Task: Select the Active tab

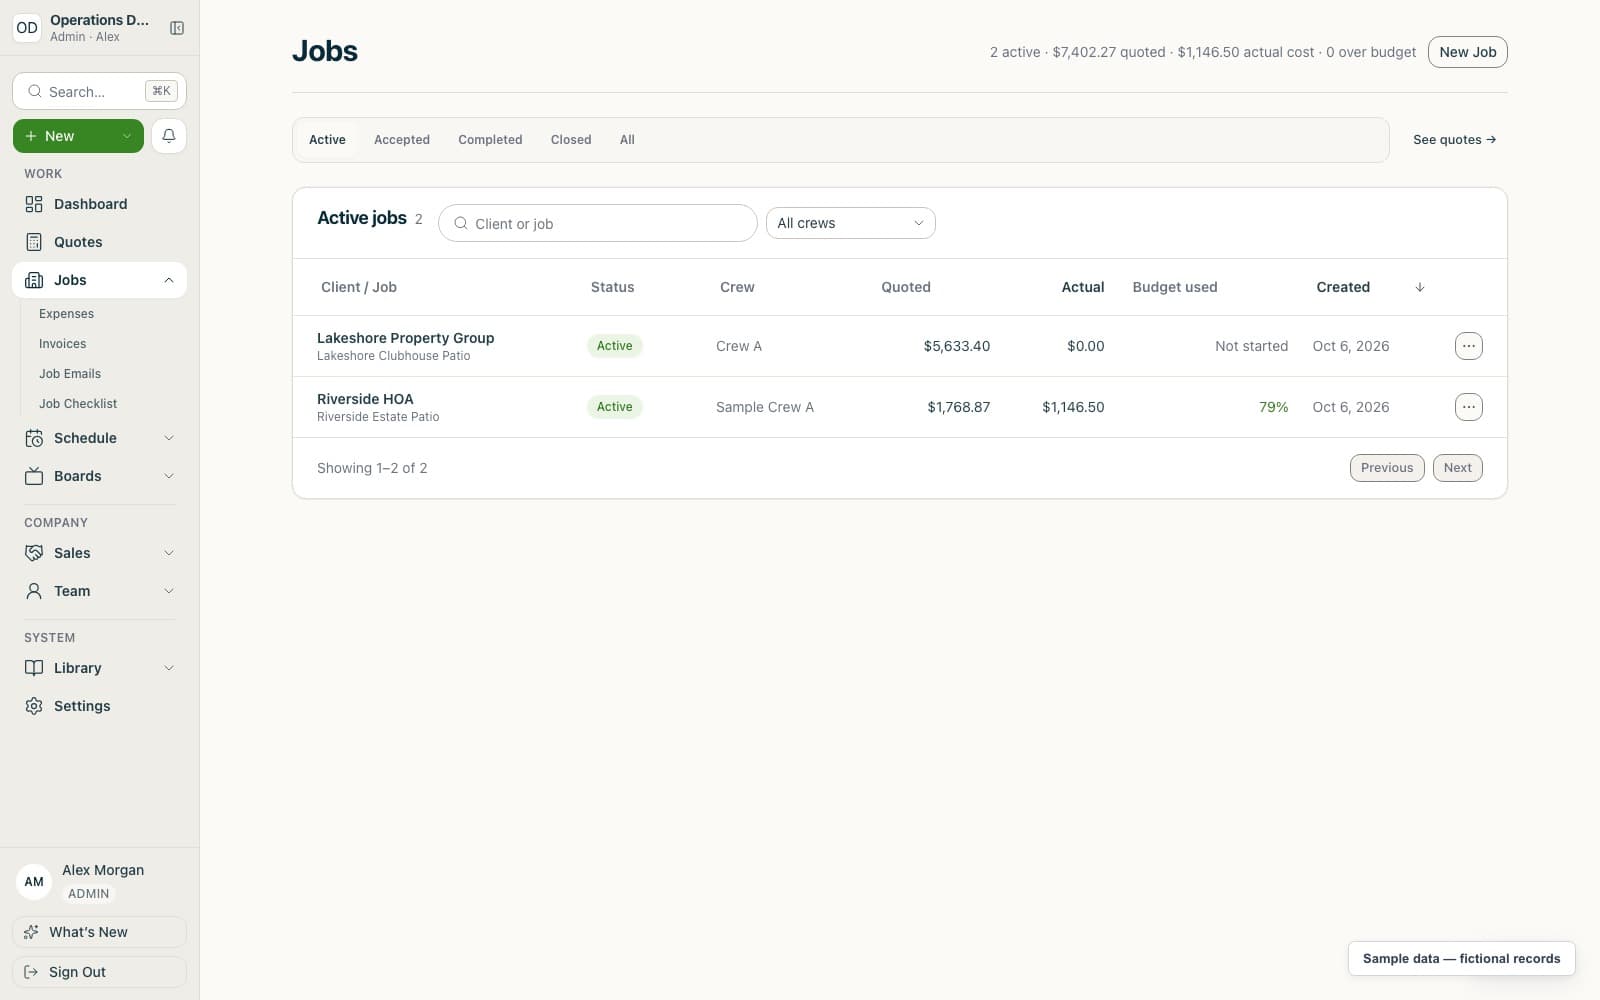Action: [x=327, y=140]
